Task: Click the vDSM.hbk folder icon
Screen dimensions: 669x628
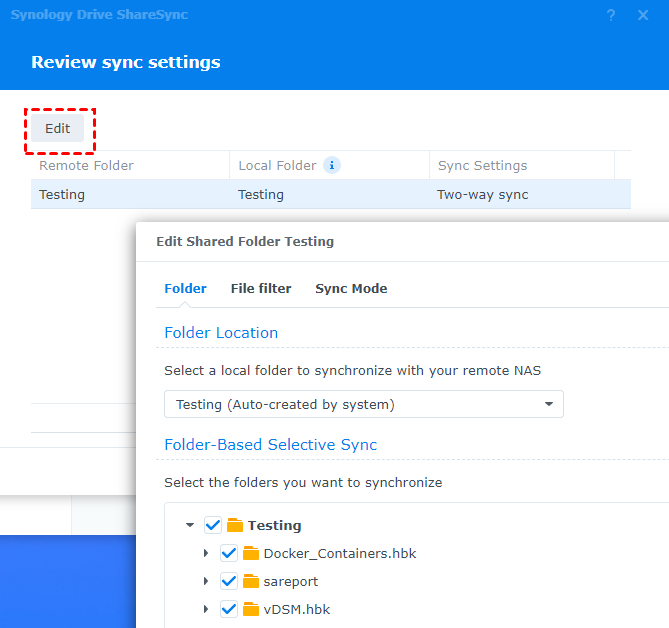Action: [251, 609]
